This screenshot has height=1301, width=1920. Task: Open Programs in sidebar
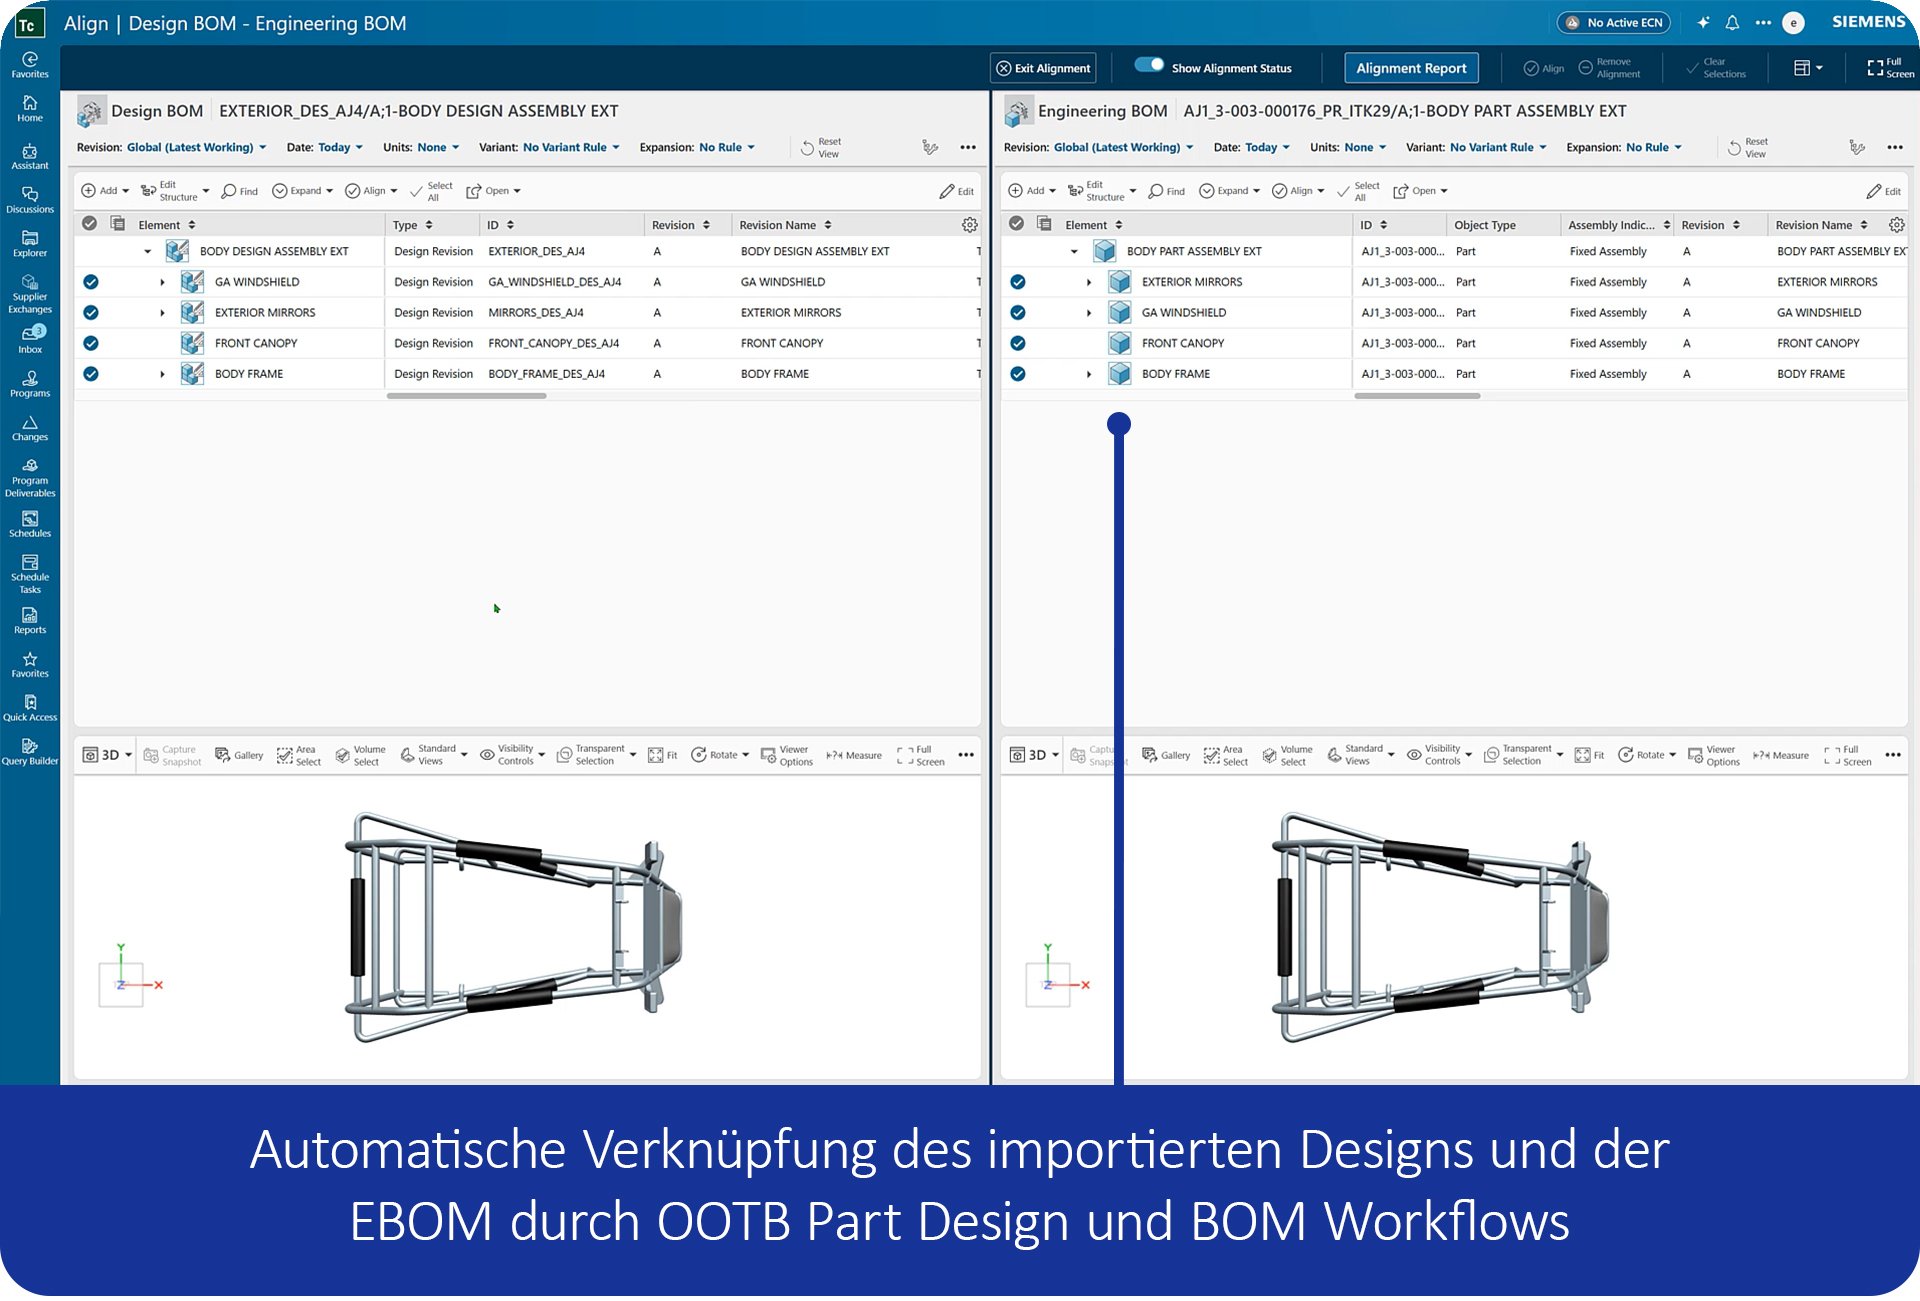pos(30,384)
